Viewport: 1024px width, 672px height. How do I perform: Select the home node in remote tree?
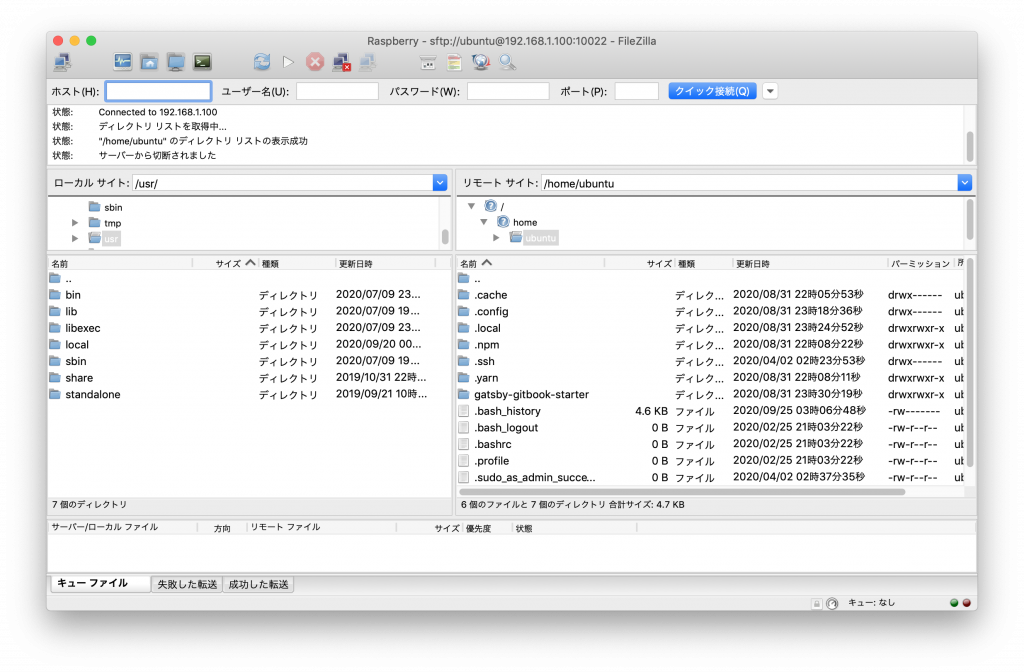tap(518, 222)
